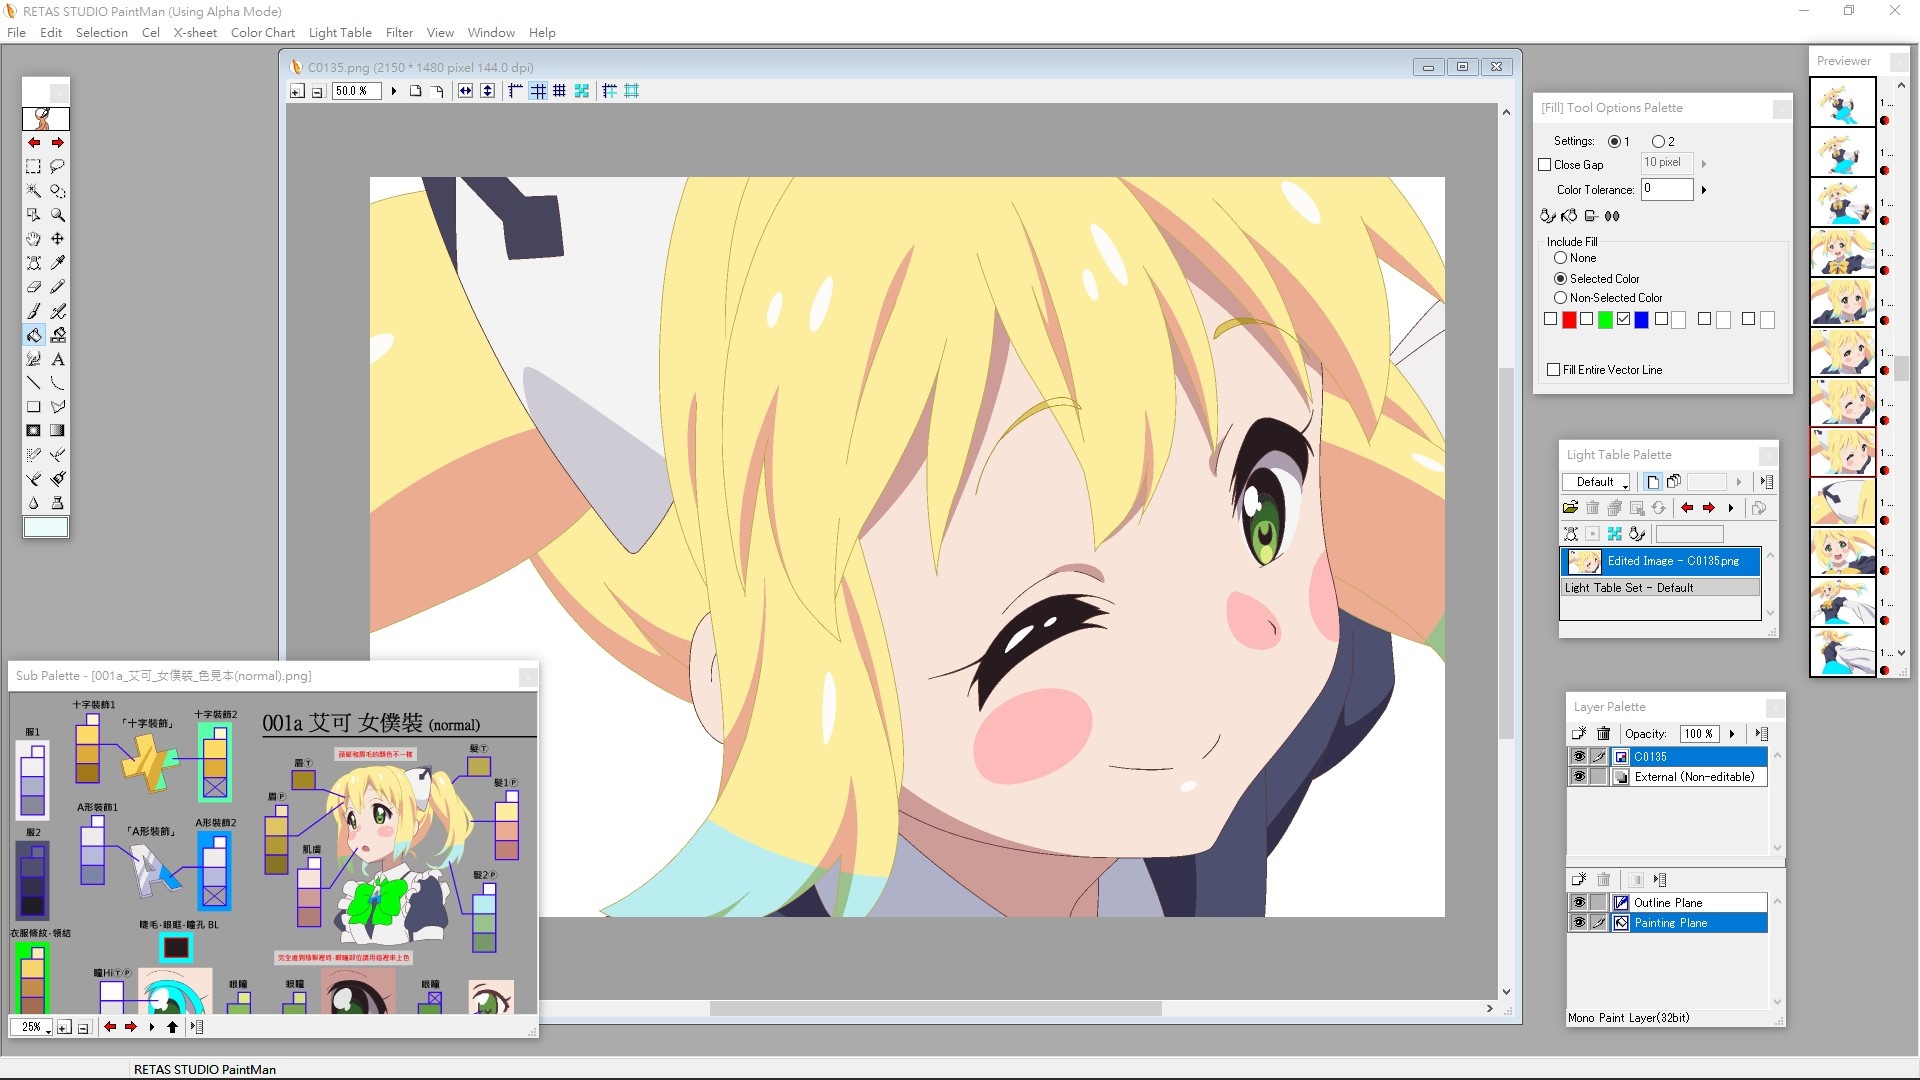Select the hand pan tool
Viewport: 1920px width, 1080px height.
[x=33, y=239]
